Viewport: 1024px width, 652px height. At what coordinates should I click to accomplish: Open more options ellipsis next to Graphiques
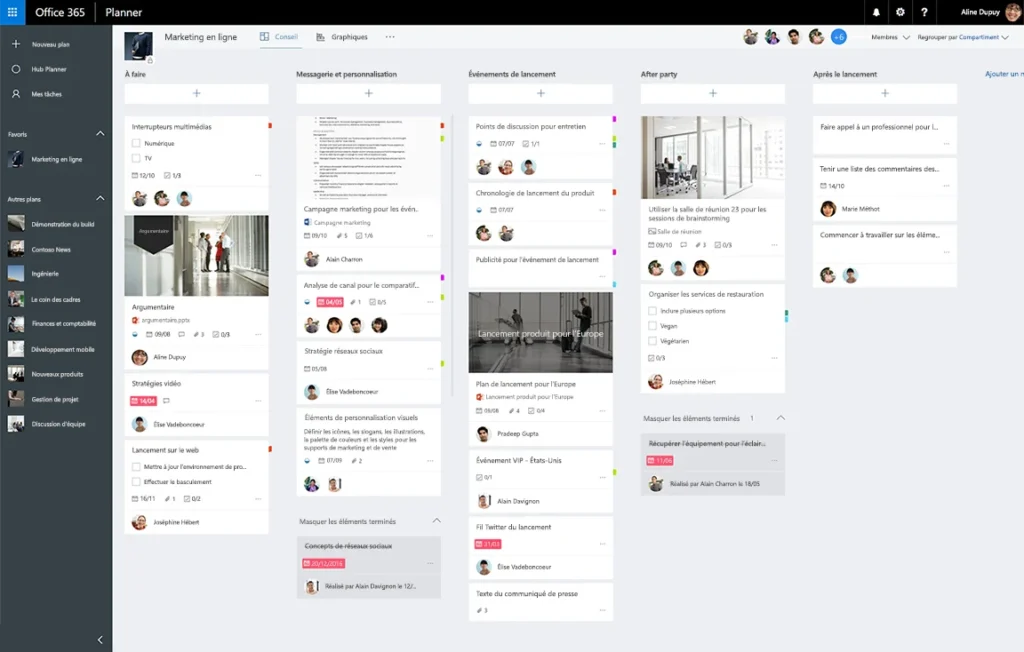(x=390, y=37)
